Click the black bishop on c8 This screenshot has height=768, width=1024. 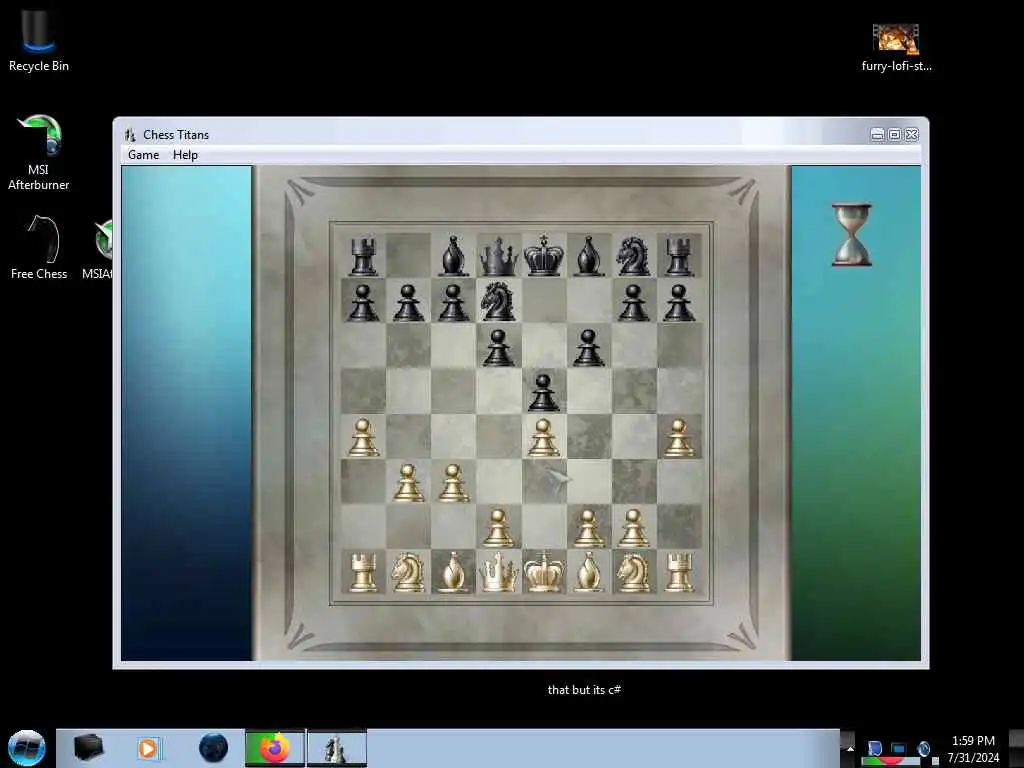(x=453, y=257)
